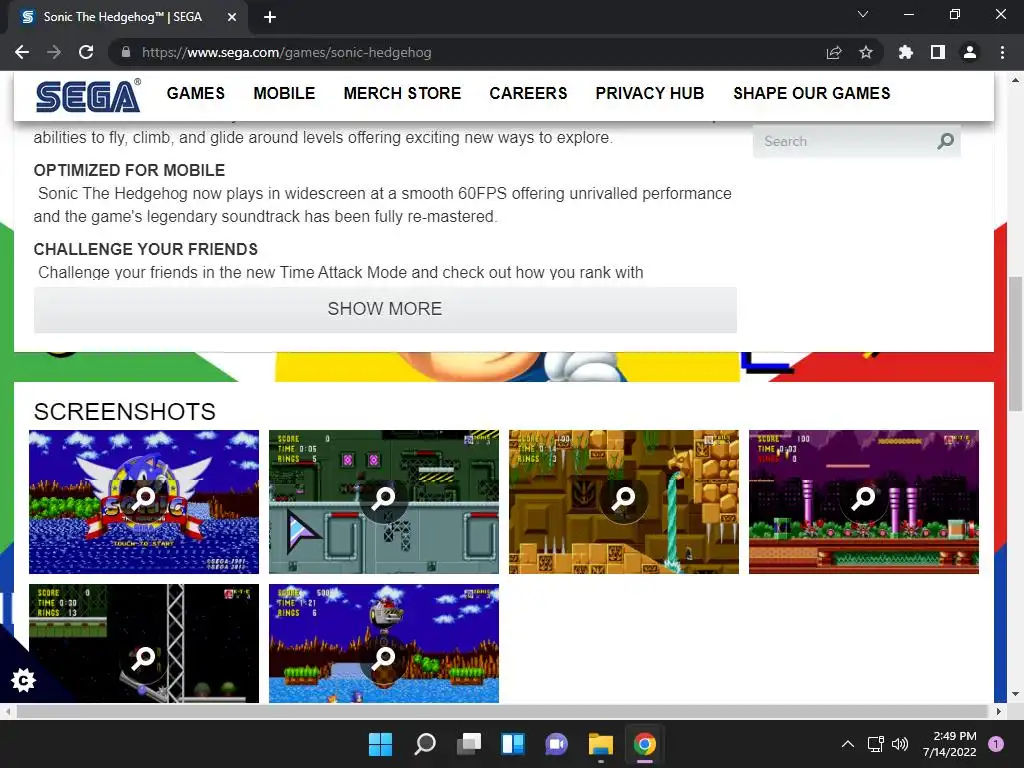Open the Eggman boss fight screenshot
1024x768 pixels.
click(384, 643)
